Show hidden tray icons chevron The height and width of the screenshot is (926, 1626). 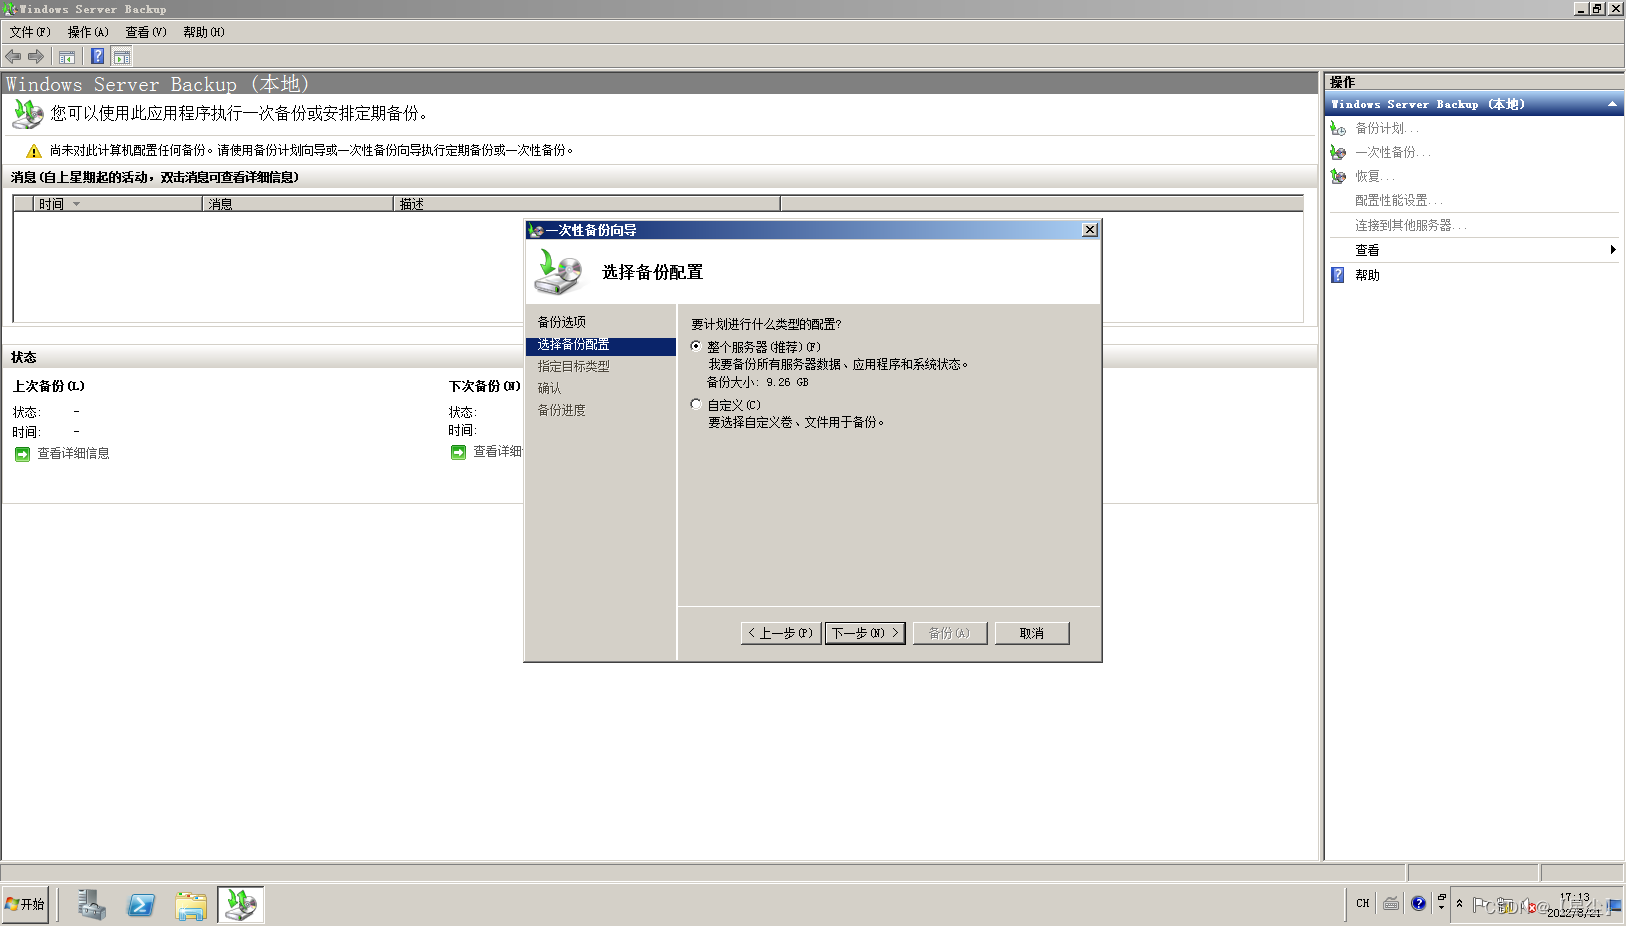[1459, 903]
